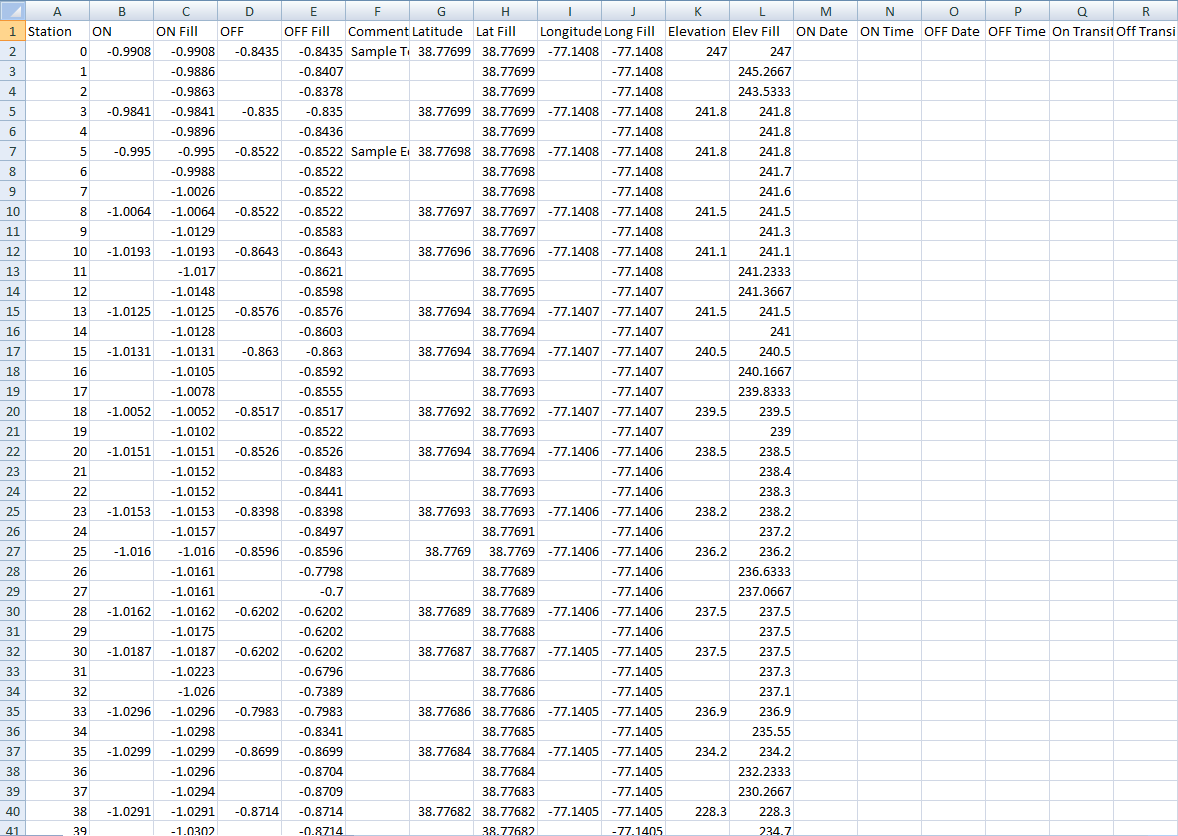
Task: Select column M header
Action: click(825, 11)
